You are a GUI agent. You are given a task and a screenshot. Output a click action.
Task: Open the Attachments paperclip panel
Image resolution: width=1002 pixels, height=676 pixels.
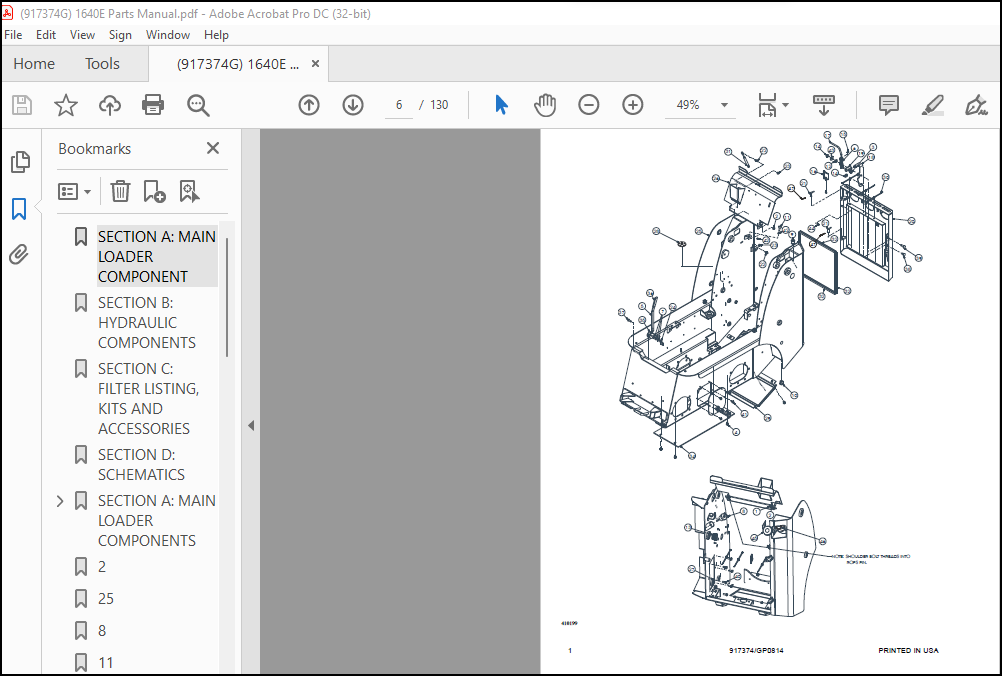pyautogui.click(x=19, y=255)
